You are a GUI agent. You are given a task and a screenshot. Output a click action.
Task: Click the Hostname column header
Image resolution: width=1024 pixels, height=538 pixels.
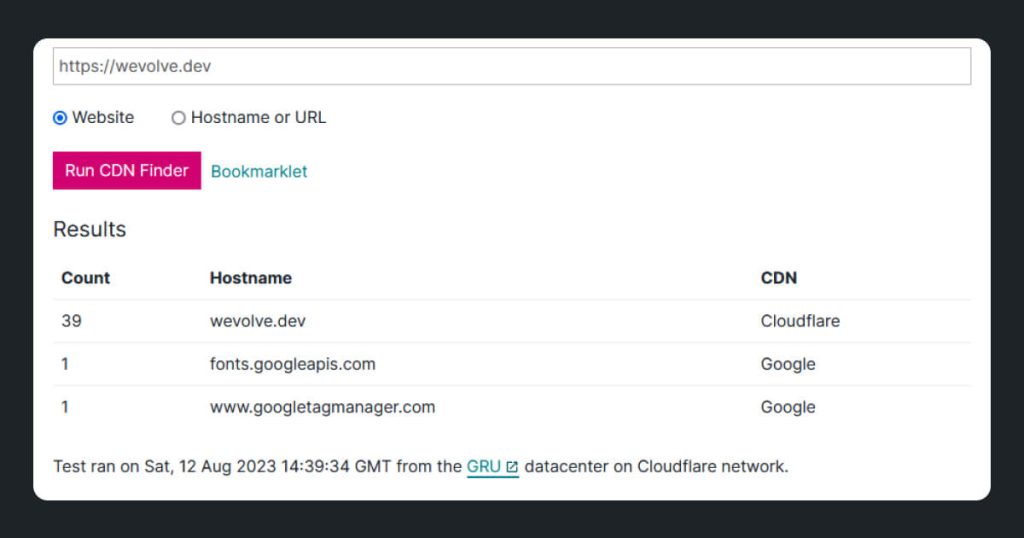(251, 278)
